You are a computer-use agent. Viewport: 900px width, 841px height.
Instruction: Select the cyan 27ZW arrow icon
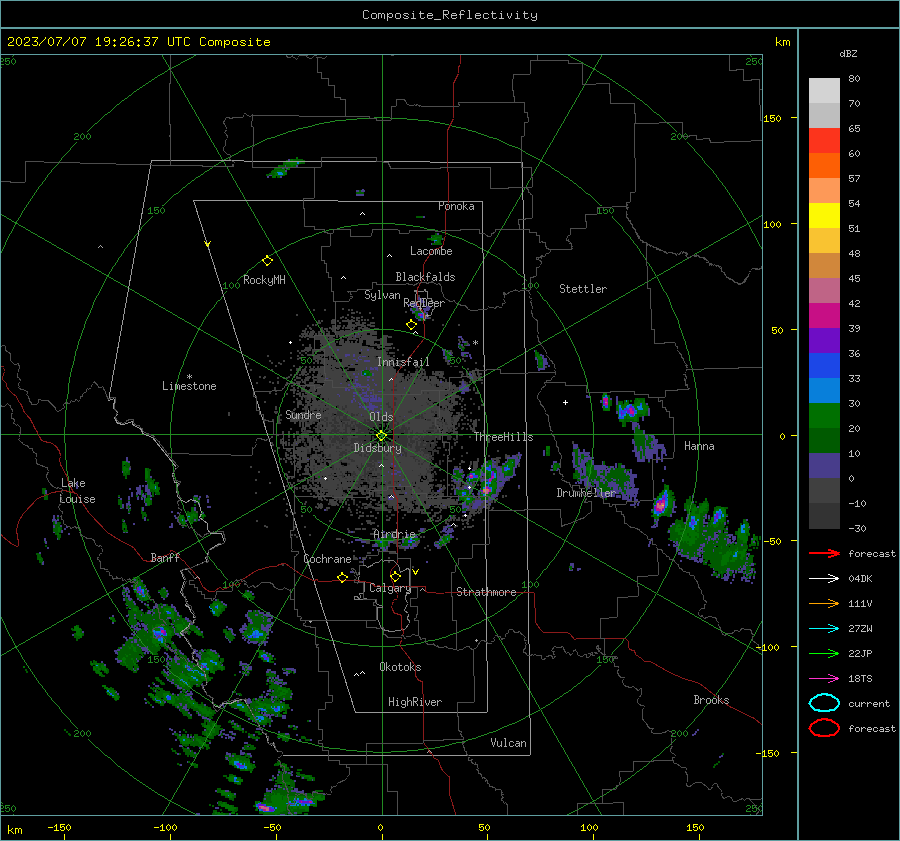824,629
